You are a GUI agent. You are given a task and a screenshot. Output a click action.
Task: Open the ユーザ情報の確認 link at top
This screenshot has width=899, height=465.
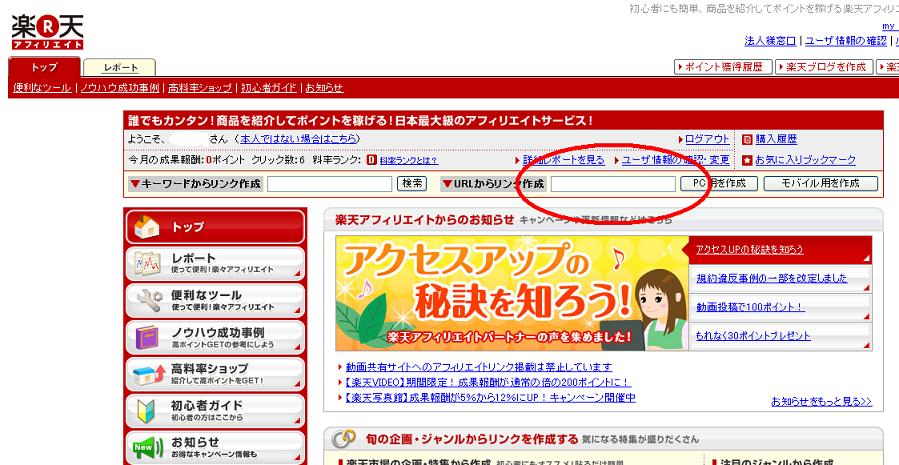coord(846,41)
